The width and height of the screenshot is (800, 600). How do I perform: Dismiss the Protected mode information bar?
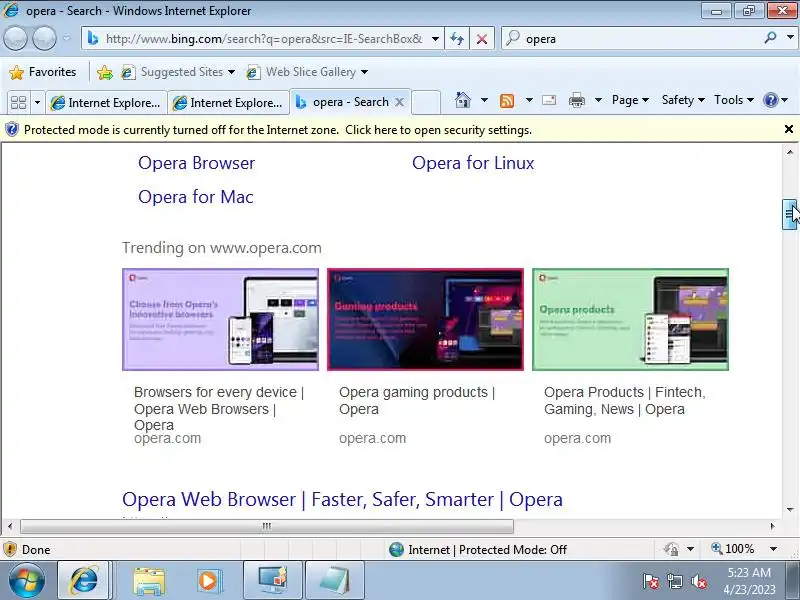789,130
